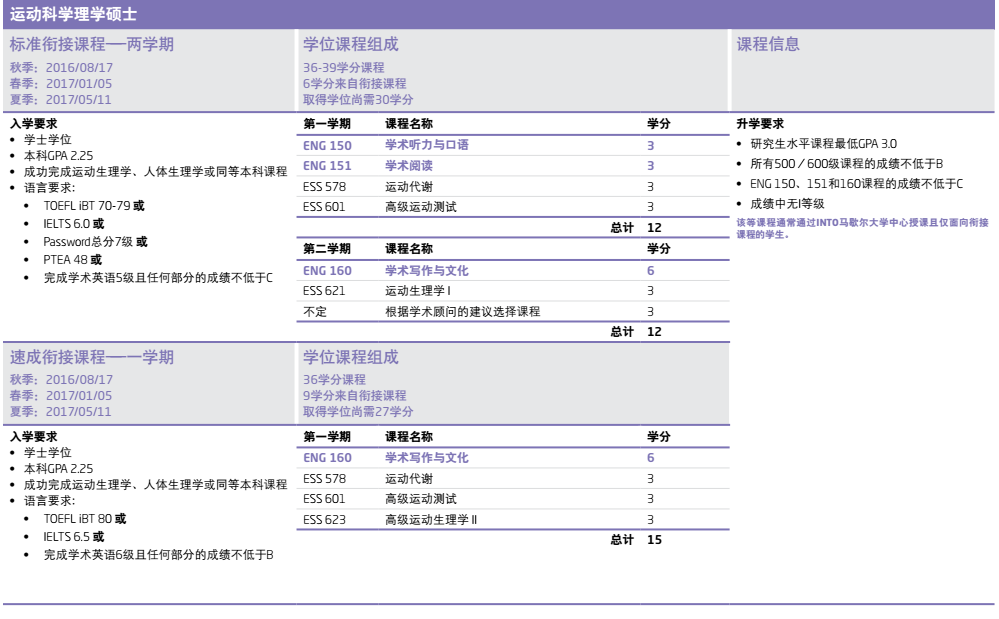This screenshot has height=619, width=999.
Task: Click the 学术阅读 course name
Action: [409, 166]
